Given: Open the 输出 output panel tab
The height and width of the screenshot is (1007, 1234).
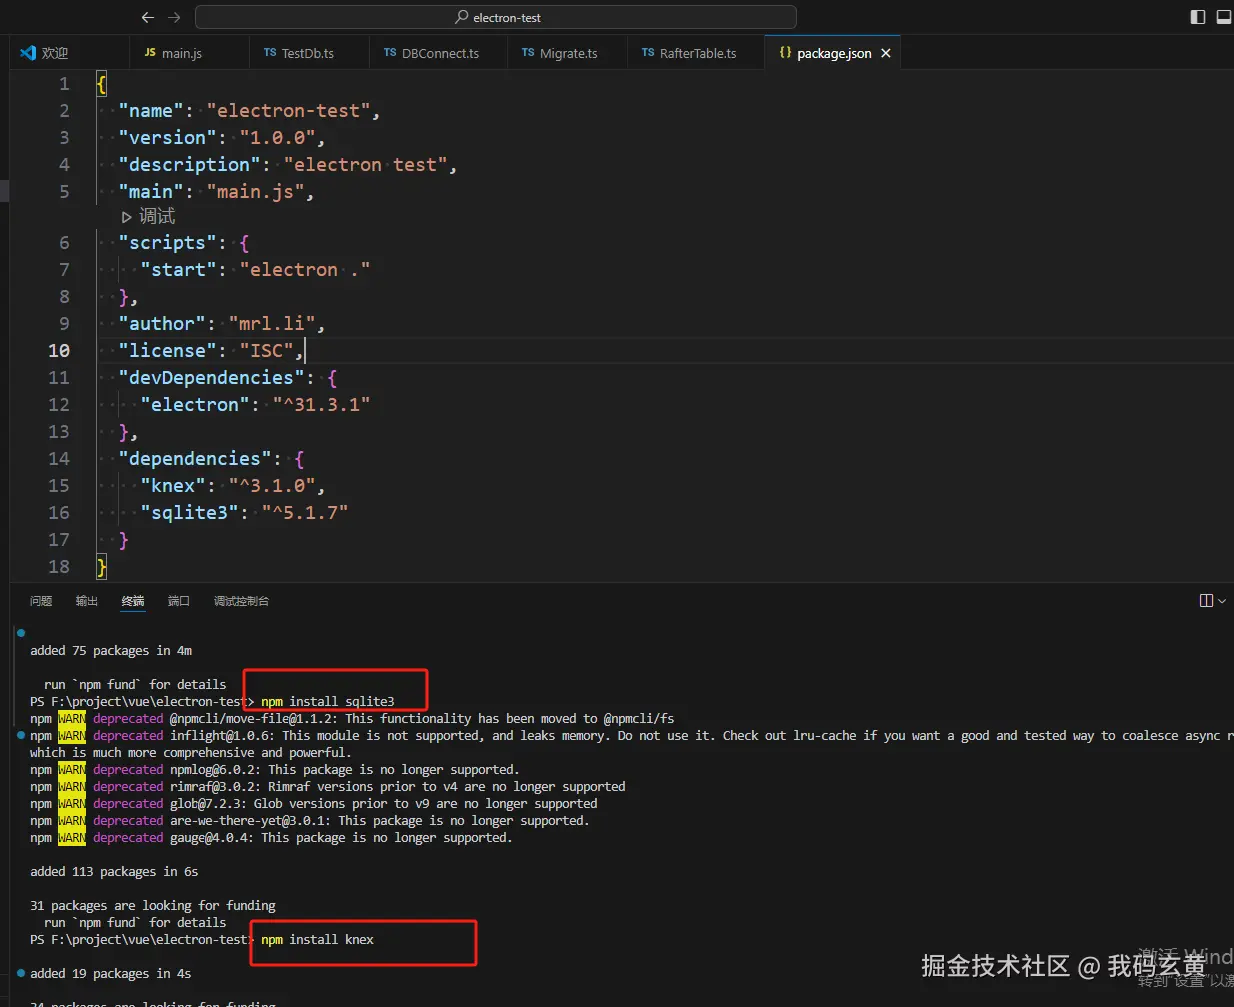Looking at the screenshot, I should coord(87,601).
